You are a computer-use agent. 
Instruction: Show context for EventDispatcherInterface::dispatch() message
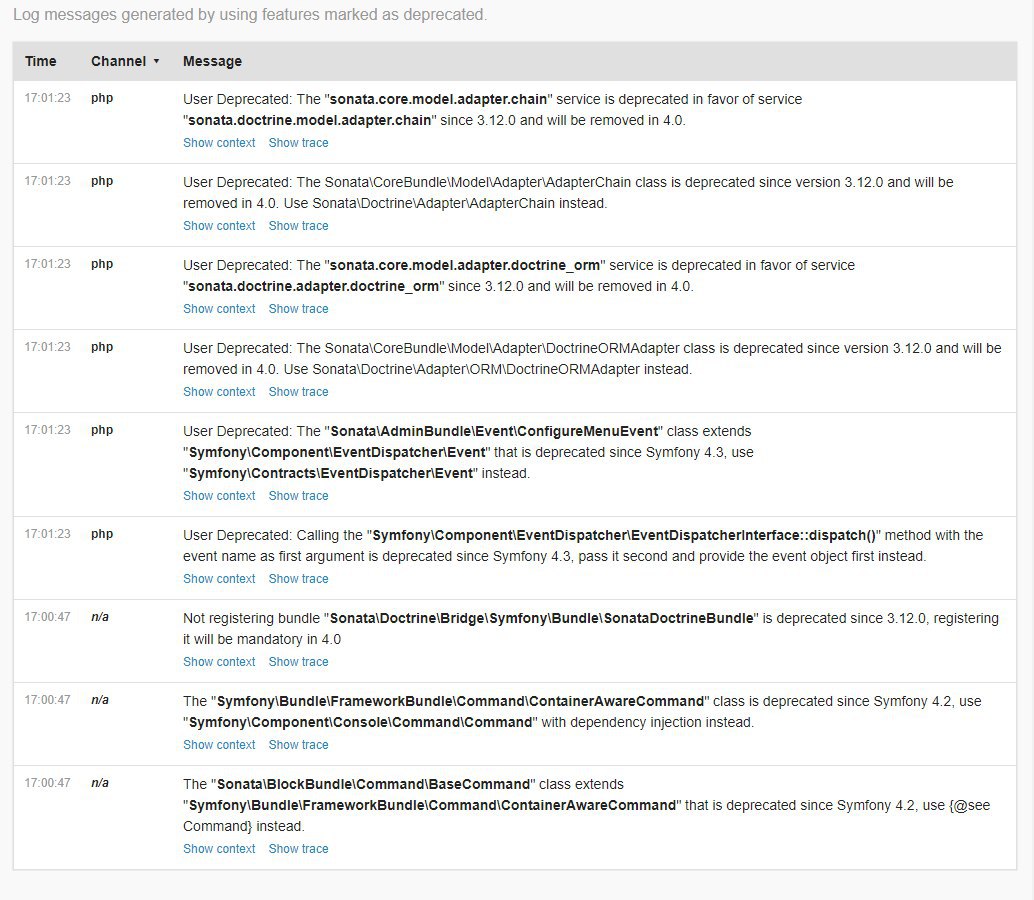click(x=219, y=579)
